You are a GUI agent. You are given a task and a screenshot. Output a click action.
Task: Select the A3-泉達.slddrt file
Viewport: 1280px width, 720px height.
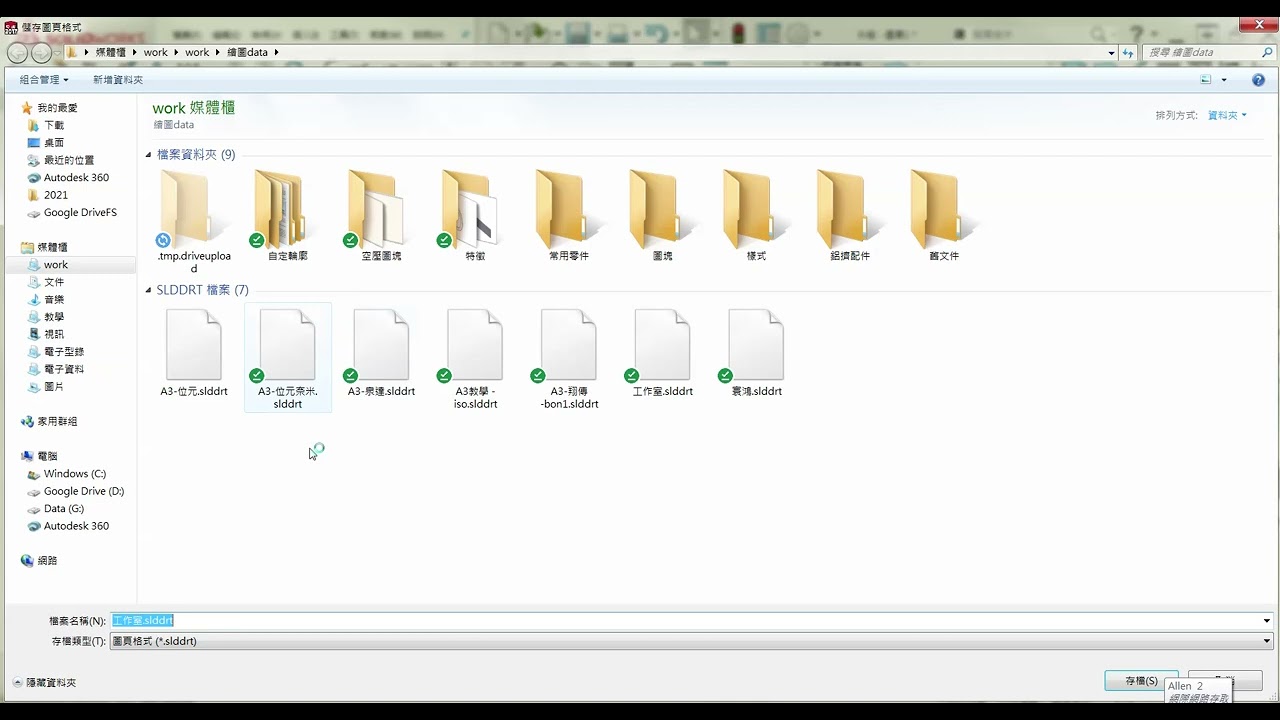tap(381, 353)
